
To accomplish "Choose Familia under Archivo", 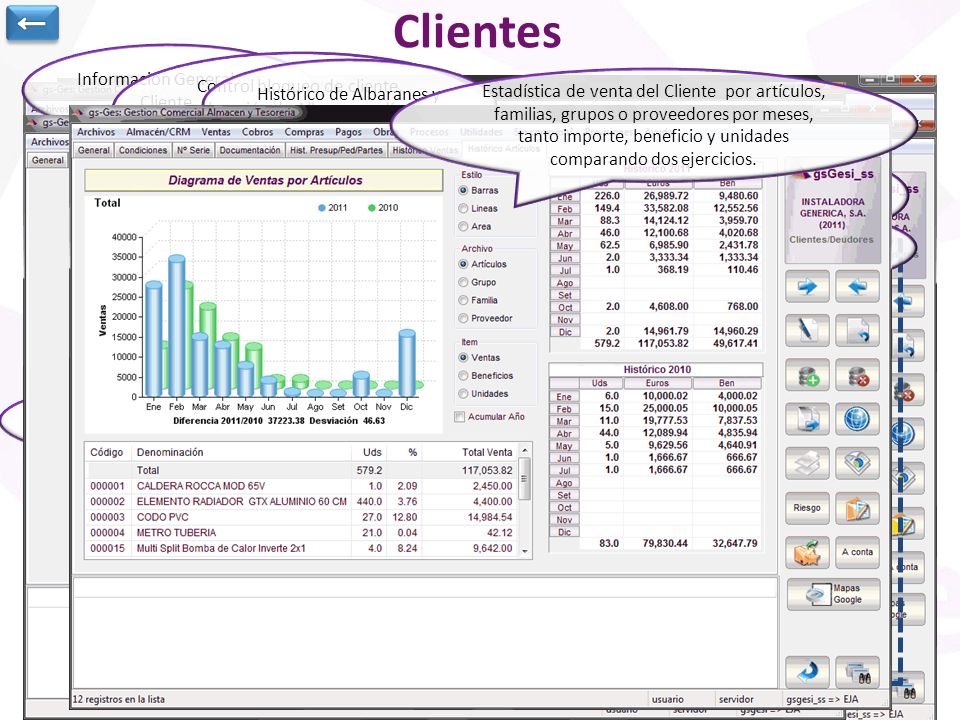I will [463, 300].
